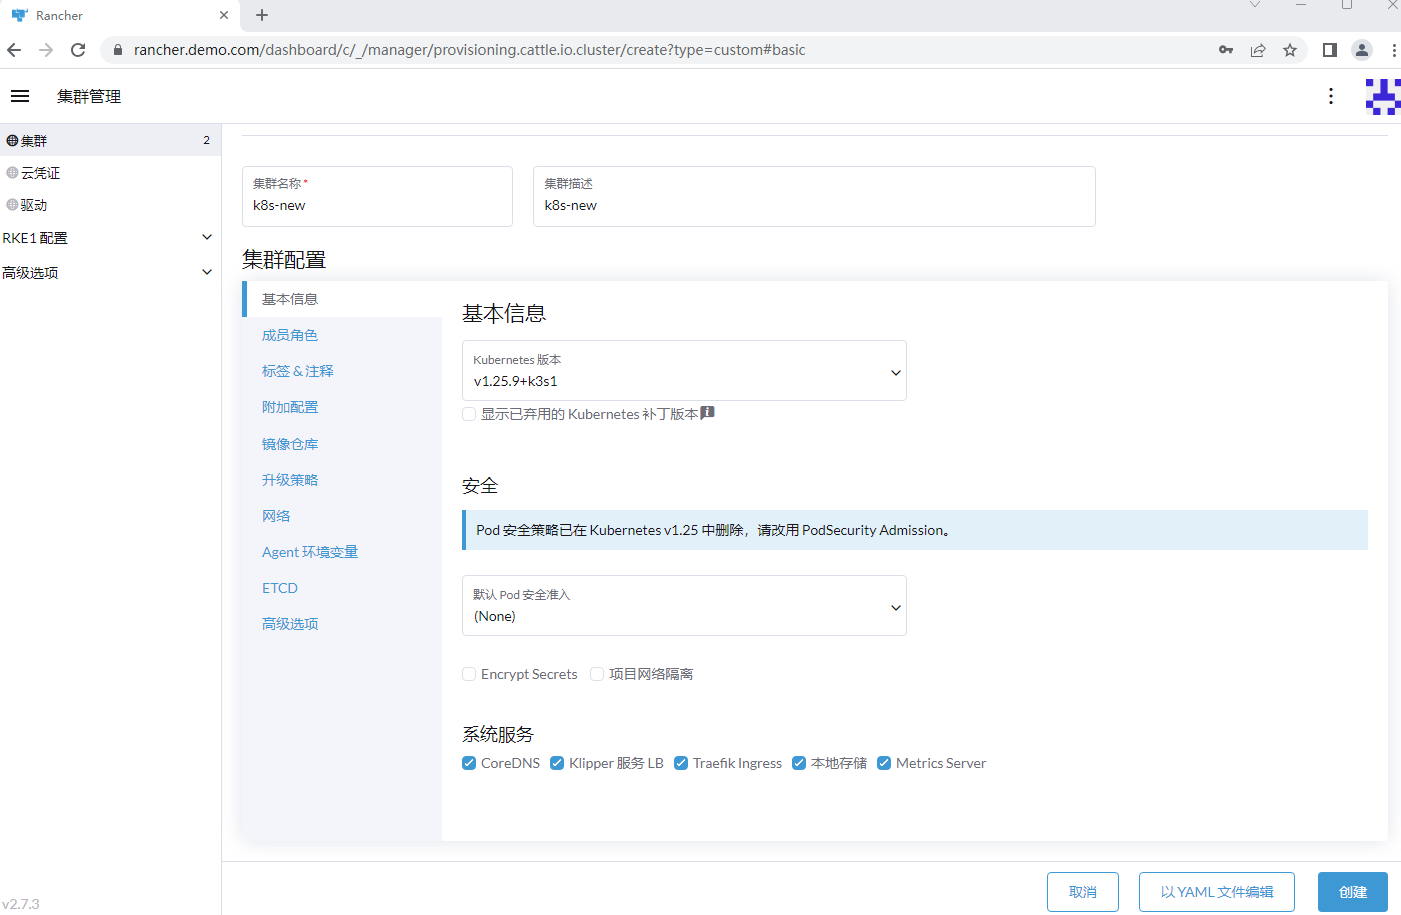The image size is (1401, 915).
Task: Click the globe icon next to 驱动
Action: [x=12, y=205]
